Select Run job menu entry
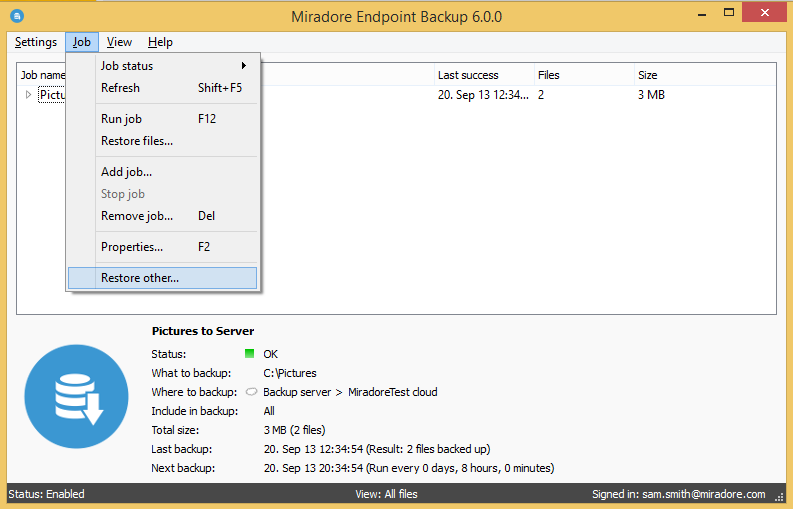The width and height of the screenshot is (793, 509). click(162, 119)
